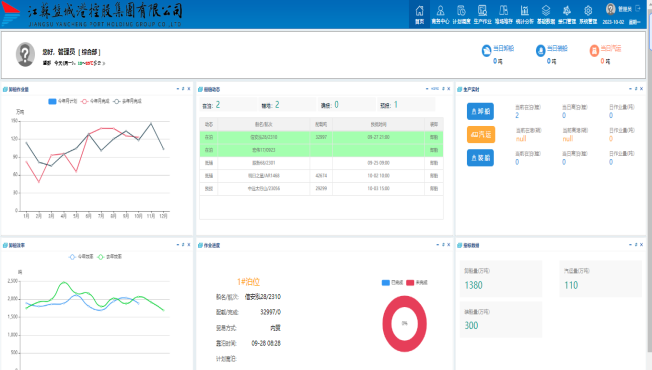
Task: Collapse the 生产实时 production panel
Action: 630,89
